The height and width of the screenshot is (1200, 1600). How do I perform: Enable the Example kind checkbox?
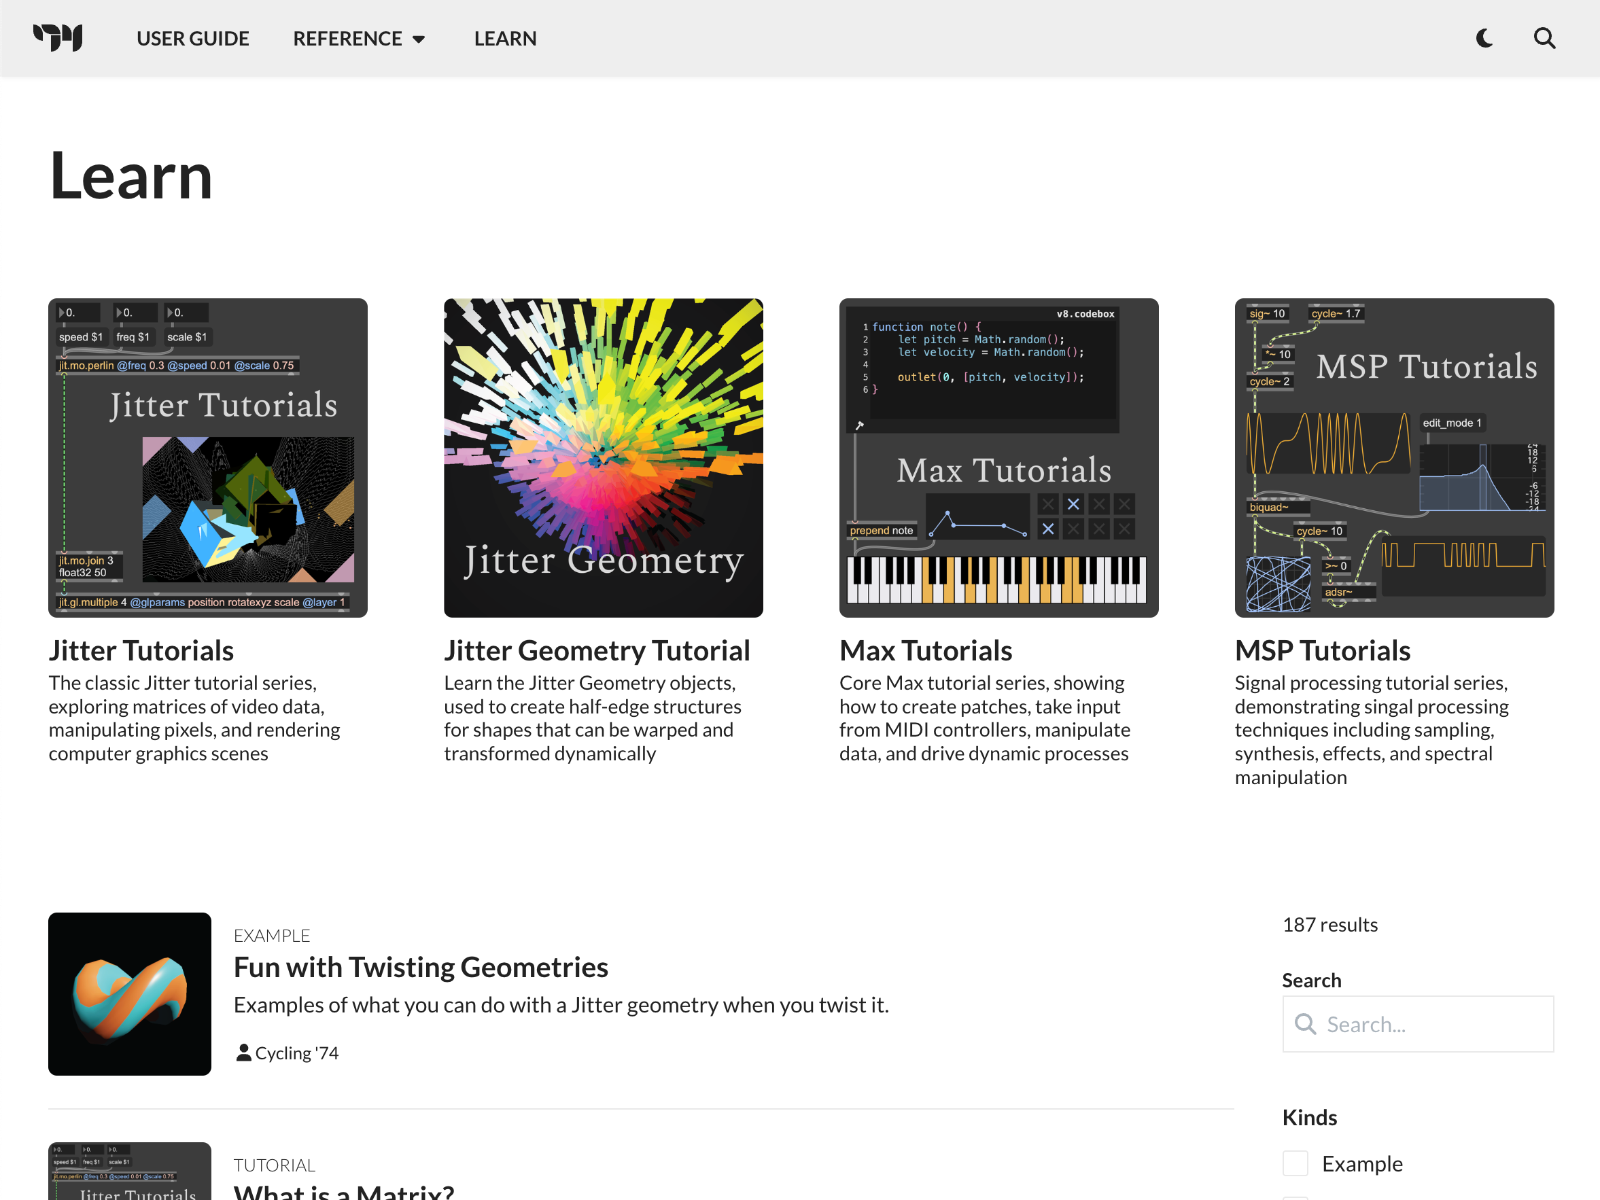[1295, 1163]
